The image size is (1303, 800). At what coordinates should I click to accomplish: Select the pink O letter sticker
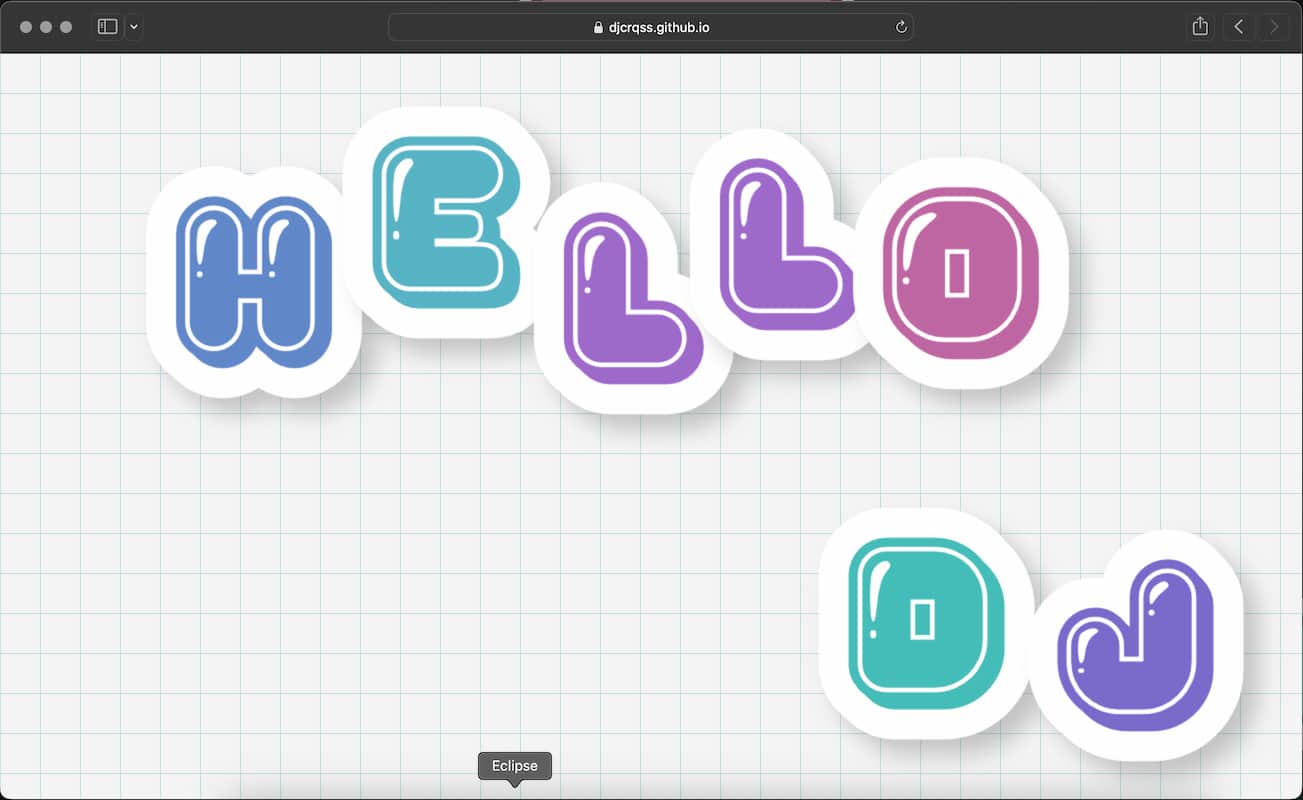962,272
